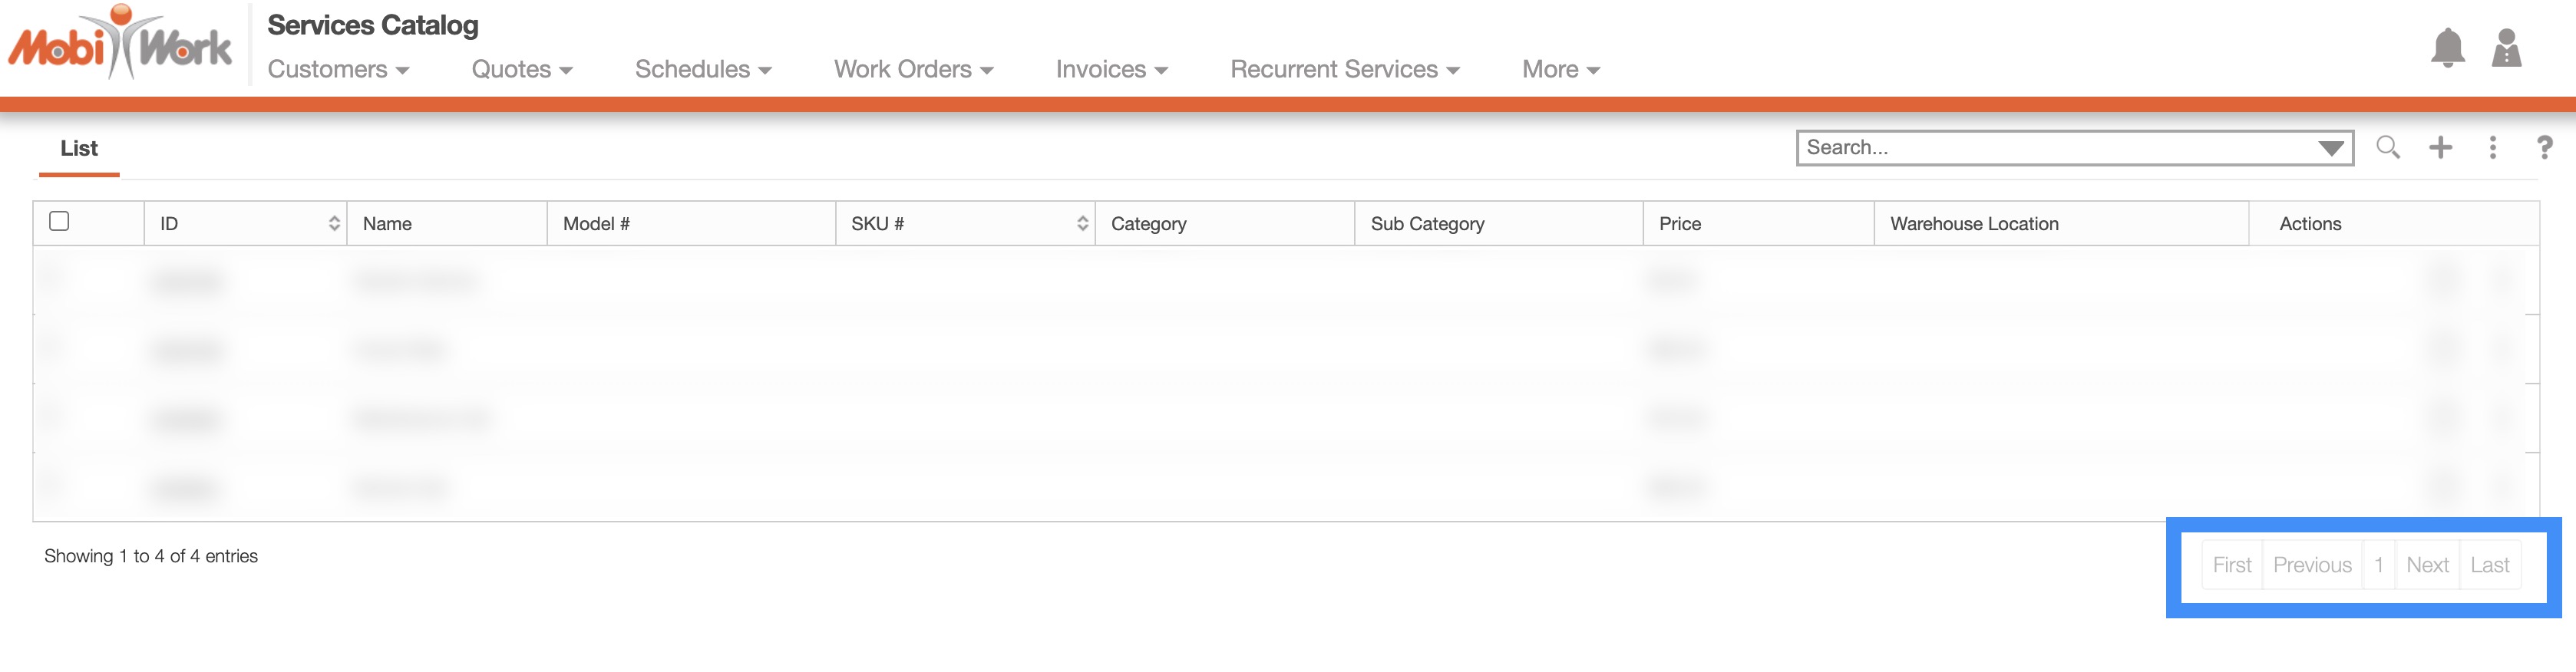Sort the list by ID column
The width and height of the screenshot is (2576, 672).
coord(334,224)
